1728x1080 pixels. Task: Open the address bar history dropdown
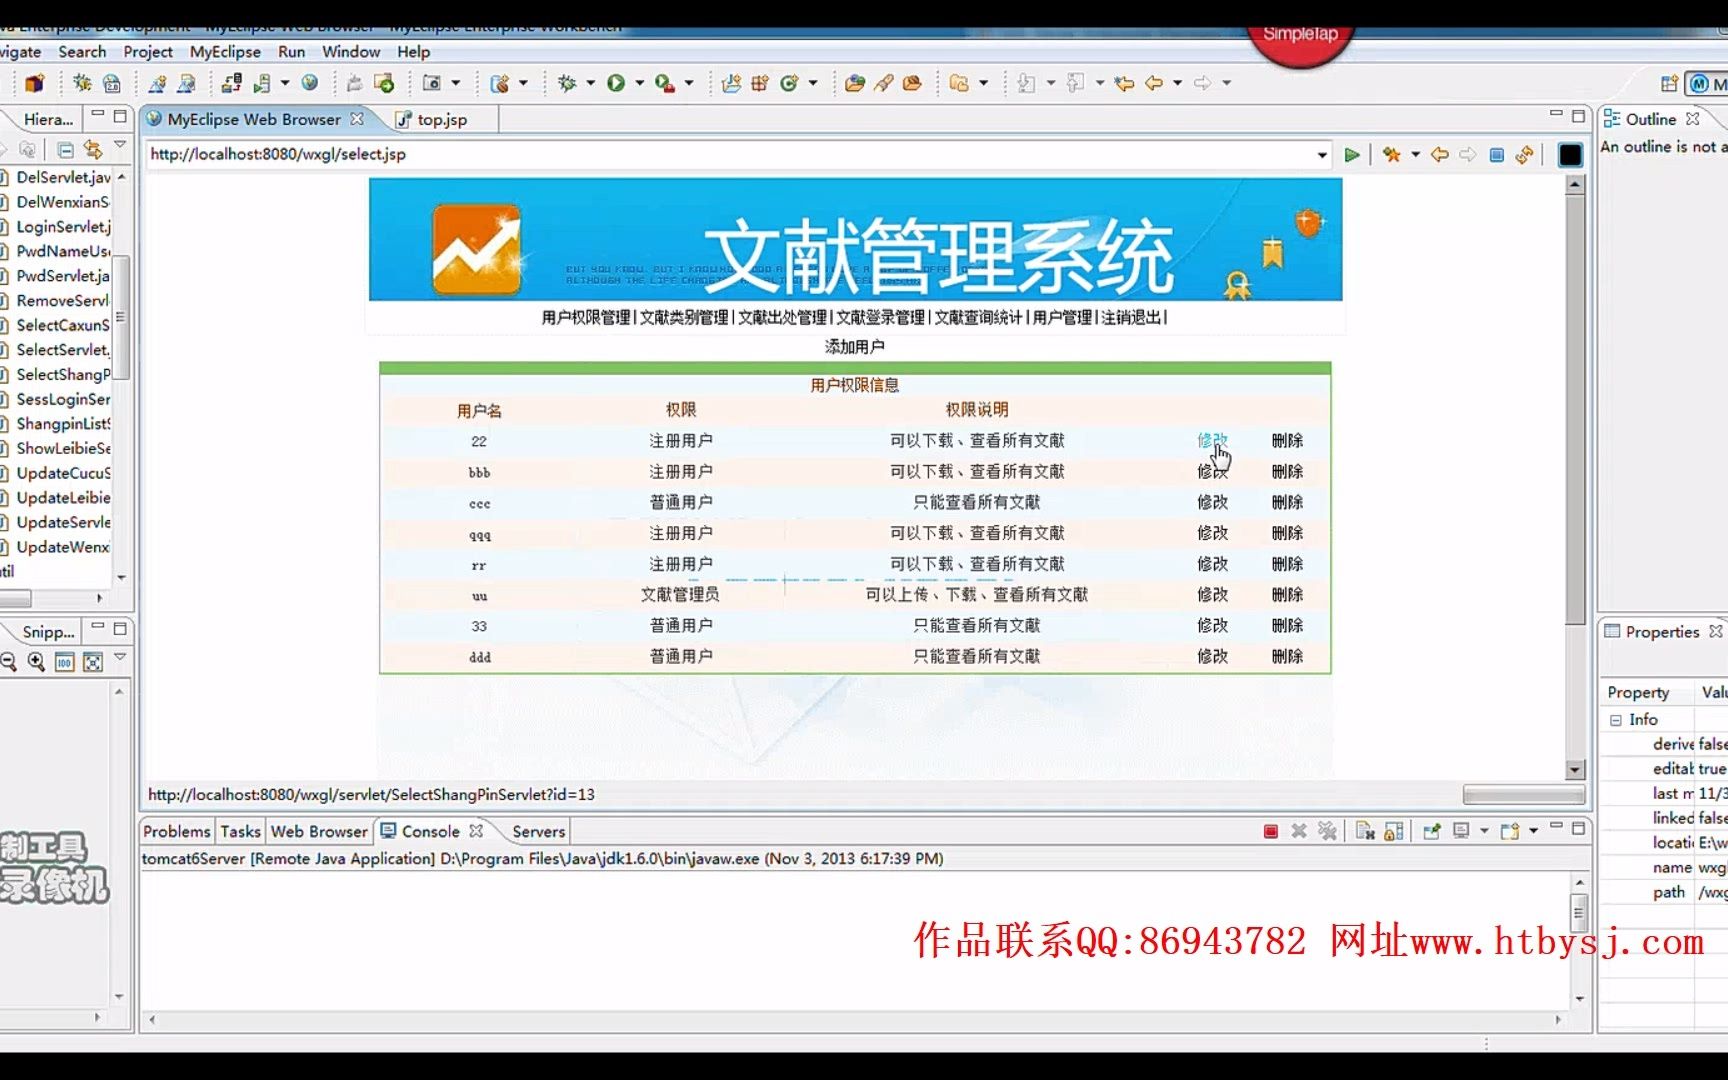tap(1322, 155)
